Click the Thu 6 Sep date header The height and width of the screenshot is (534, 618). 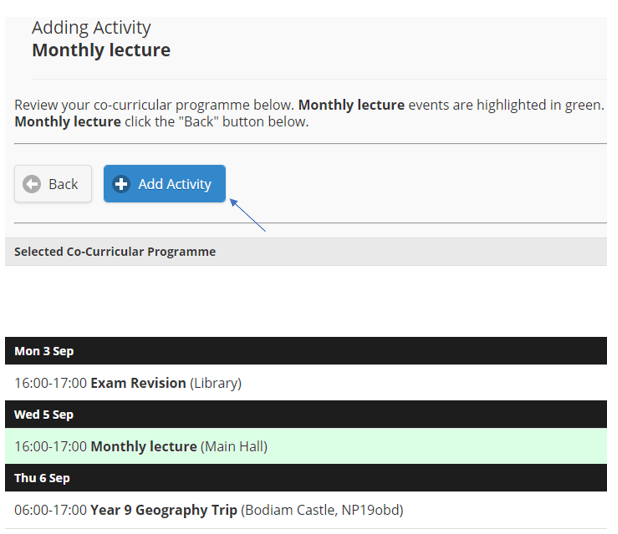click(42, 478)
